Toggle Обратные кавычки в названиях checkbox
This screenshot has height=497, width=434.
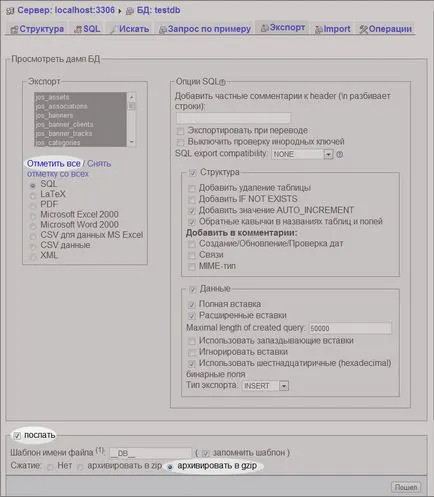(x=192, y=222)
